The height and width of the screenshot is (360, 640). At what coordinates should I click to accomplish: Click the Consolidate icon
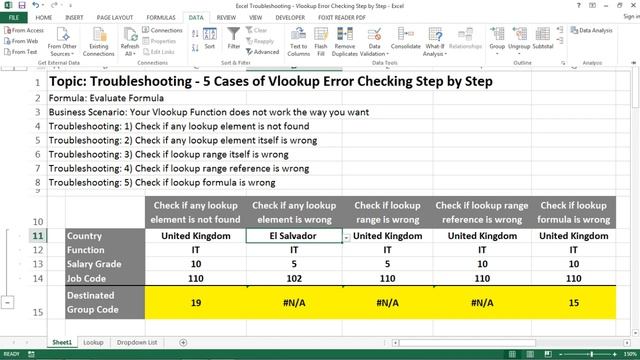[x=405, y=39]
